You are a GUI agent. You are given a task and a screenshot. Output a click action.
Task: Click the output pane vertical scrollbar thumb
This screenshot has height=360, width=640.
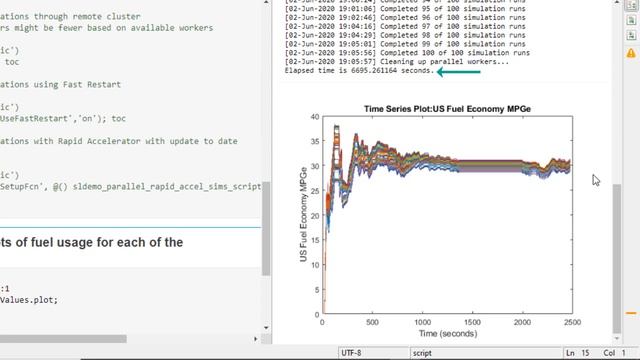click(x=617, y=258)
